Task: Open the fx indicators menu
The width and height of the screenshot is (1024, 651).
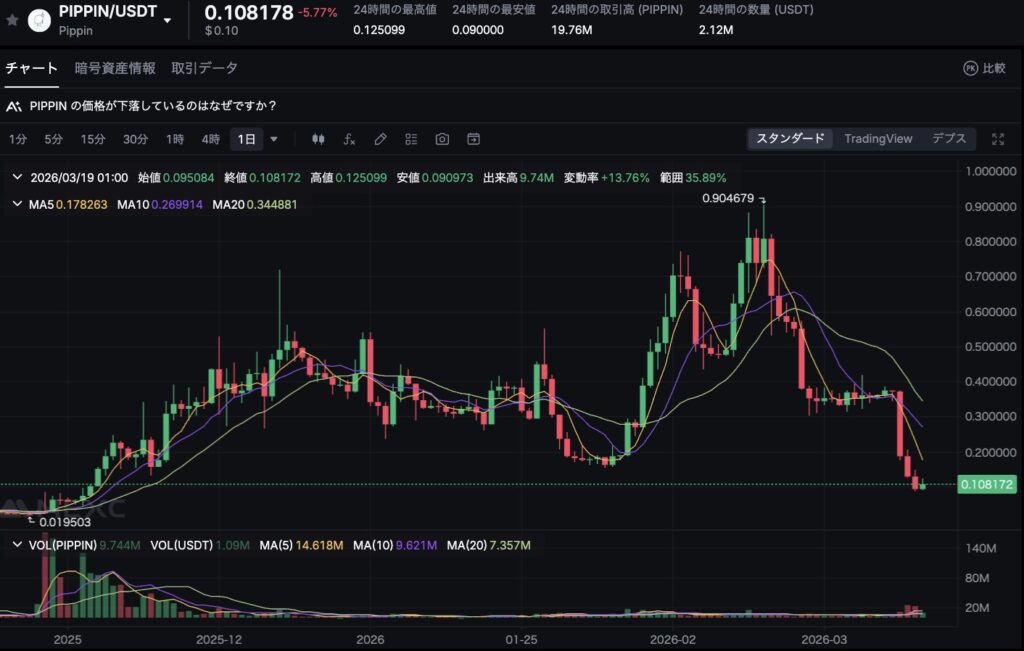Action: [x=349, y=139]
